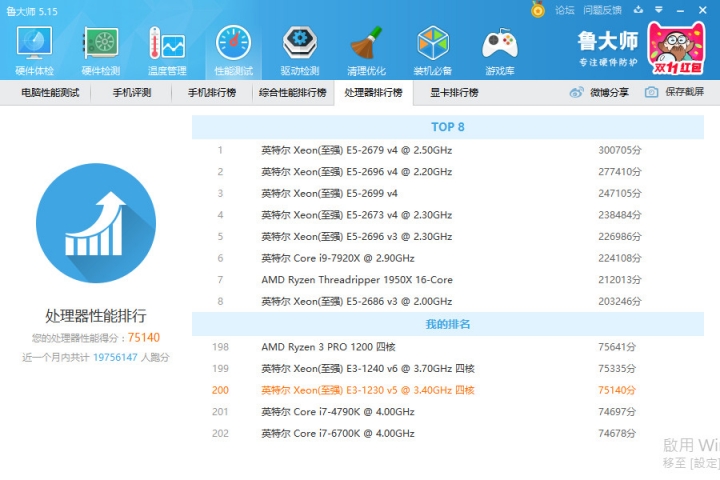720x480 pixels.
Task: Click the 277410分 score value
Action: tap(619, 172)
